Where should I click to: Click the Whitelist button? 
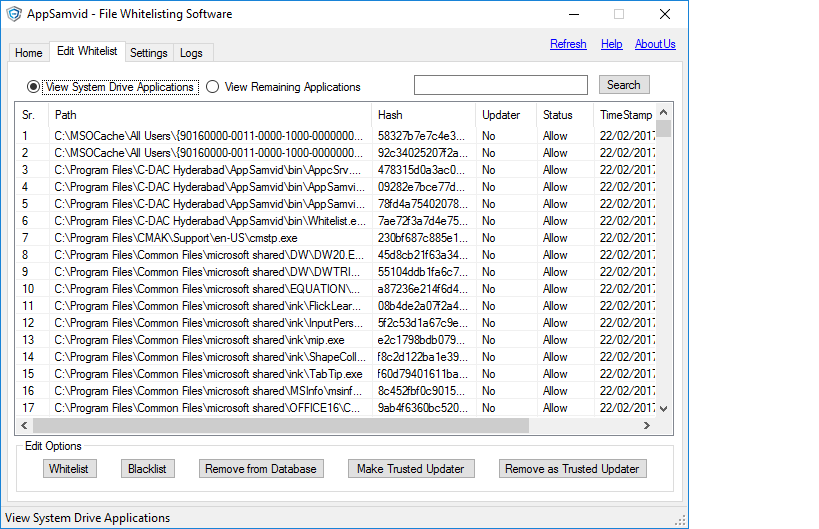69,469
